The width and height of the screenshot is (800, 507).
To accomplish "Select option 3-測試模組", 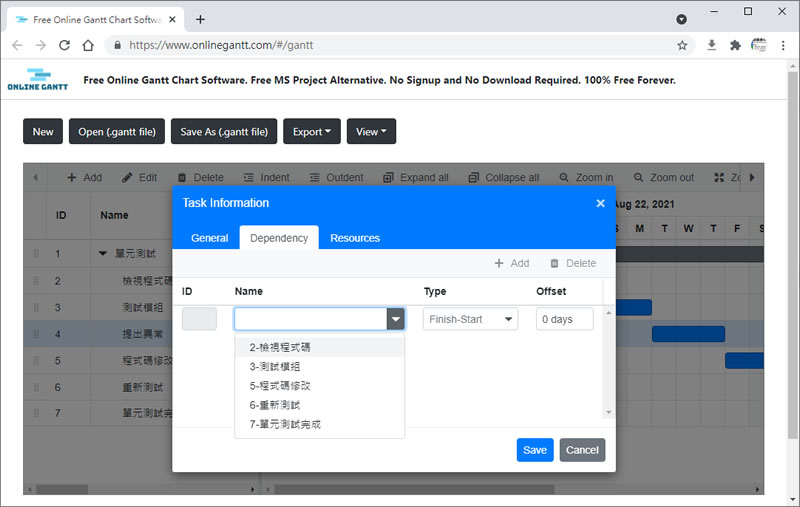I will pos(319,367).
